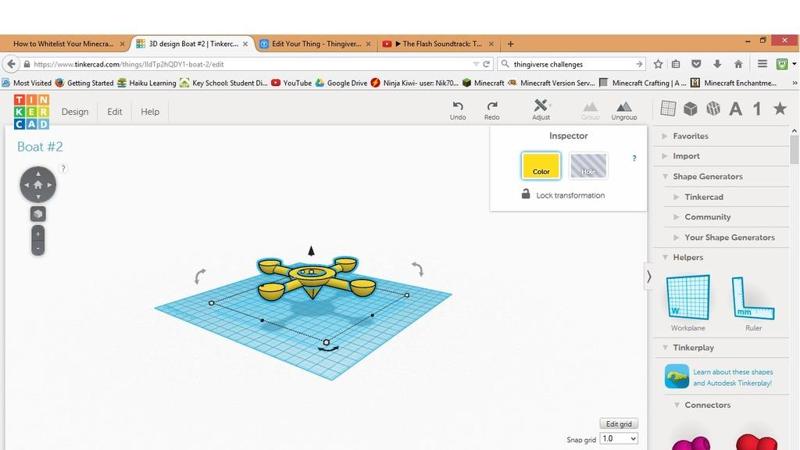The height and width of the screenshot is (450, 800).
Task: Zoom in with the plus button
Action: (38, 234)
